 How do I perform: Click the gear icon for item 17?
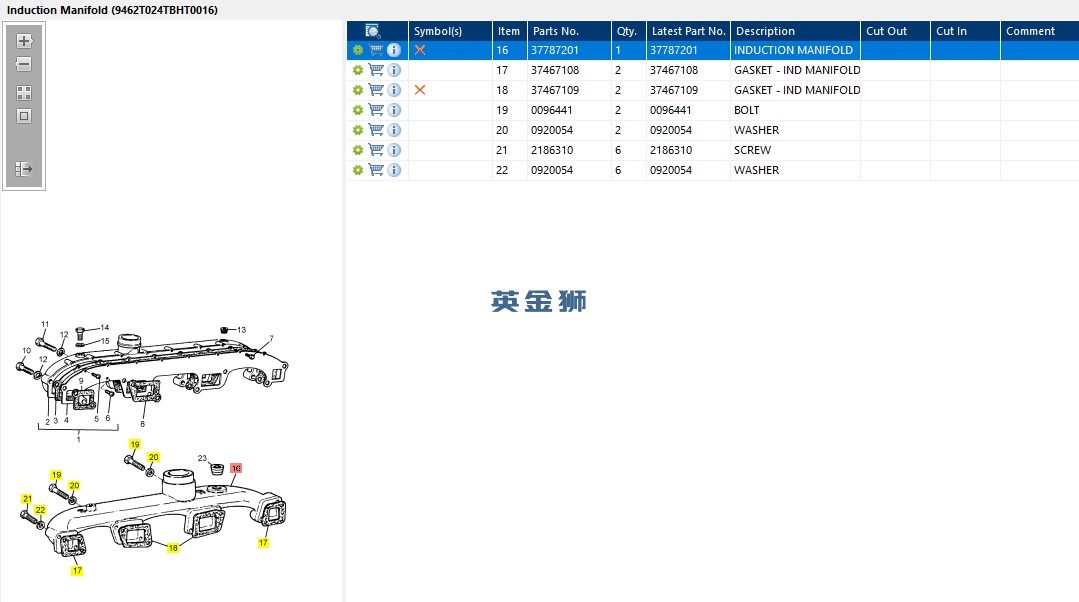pos(358,70)
